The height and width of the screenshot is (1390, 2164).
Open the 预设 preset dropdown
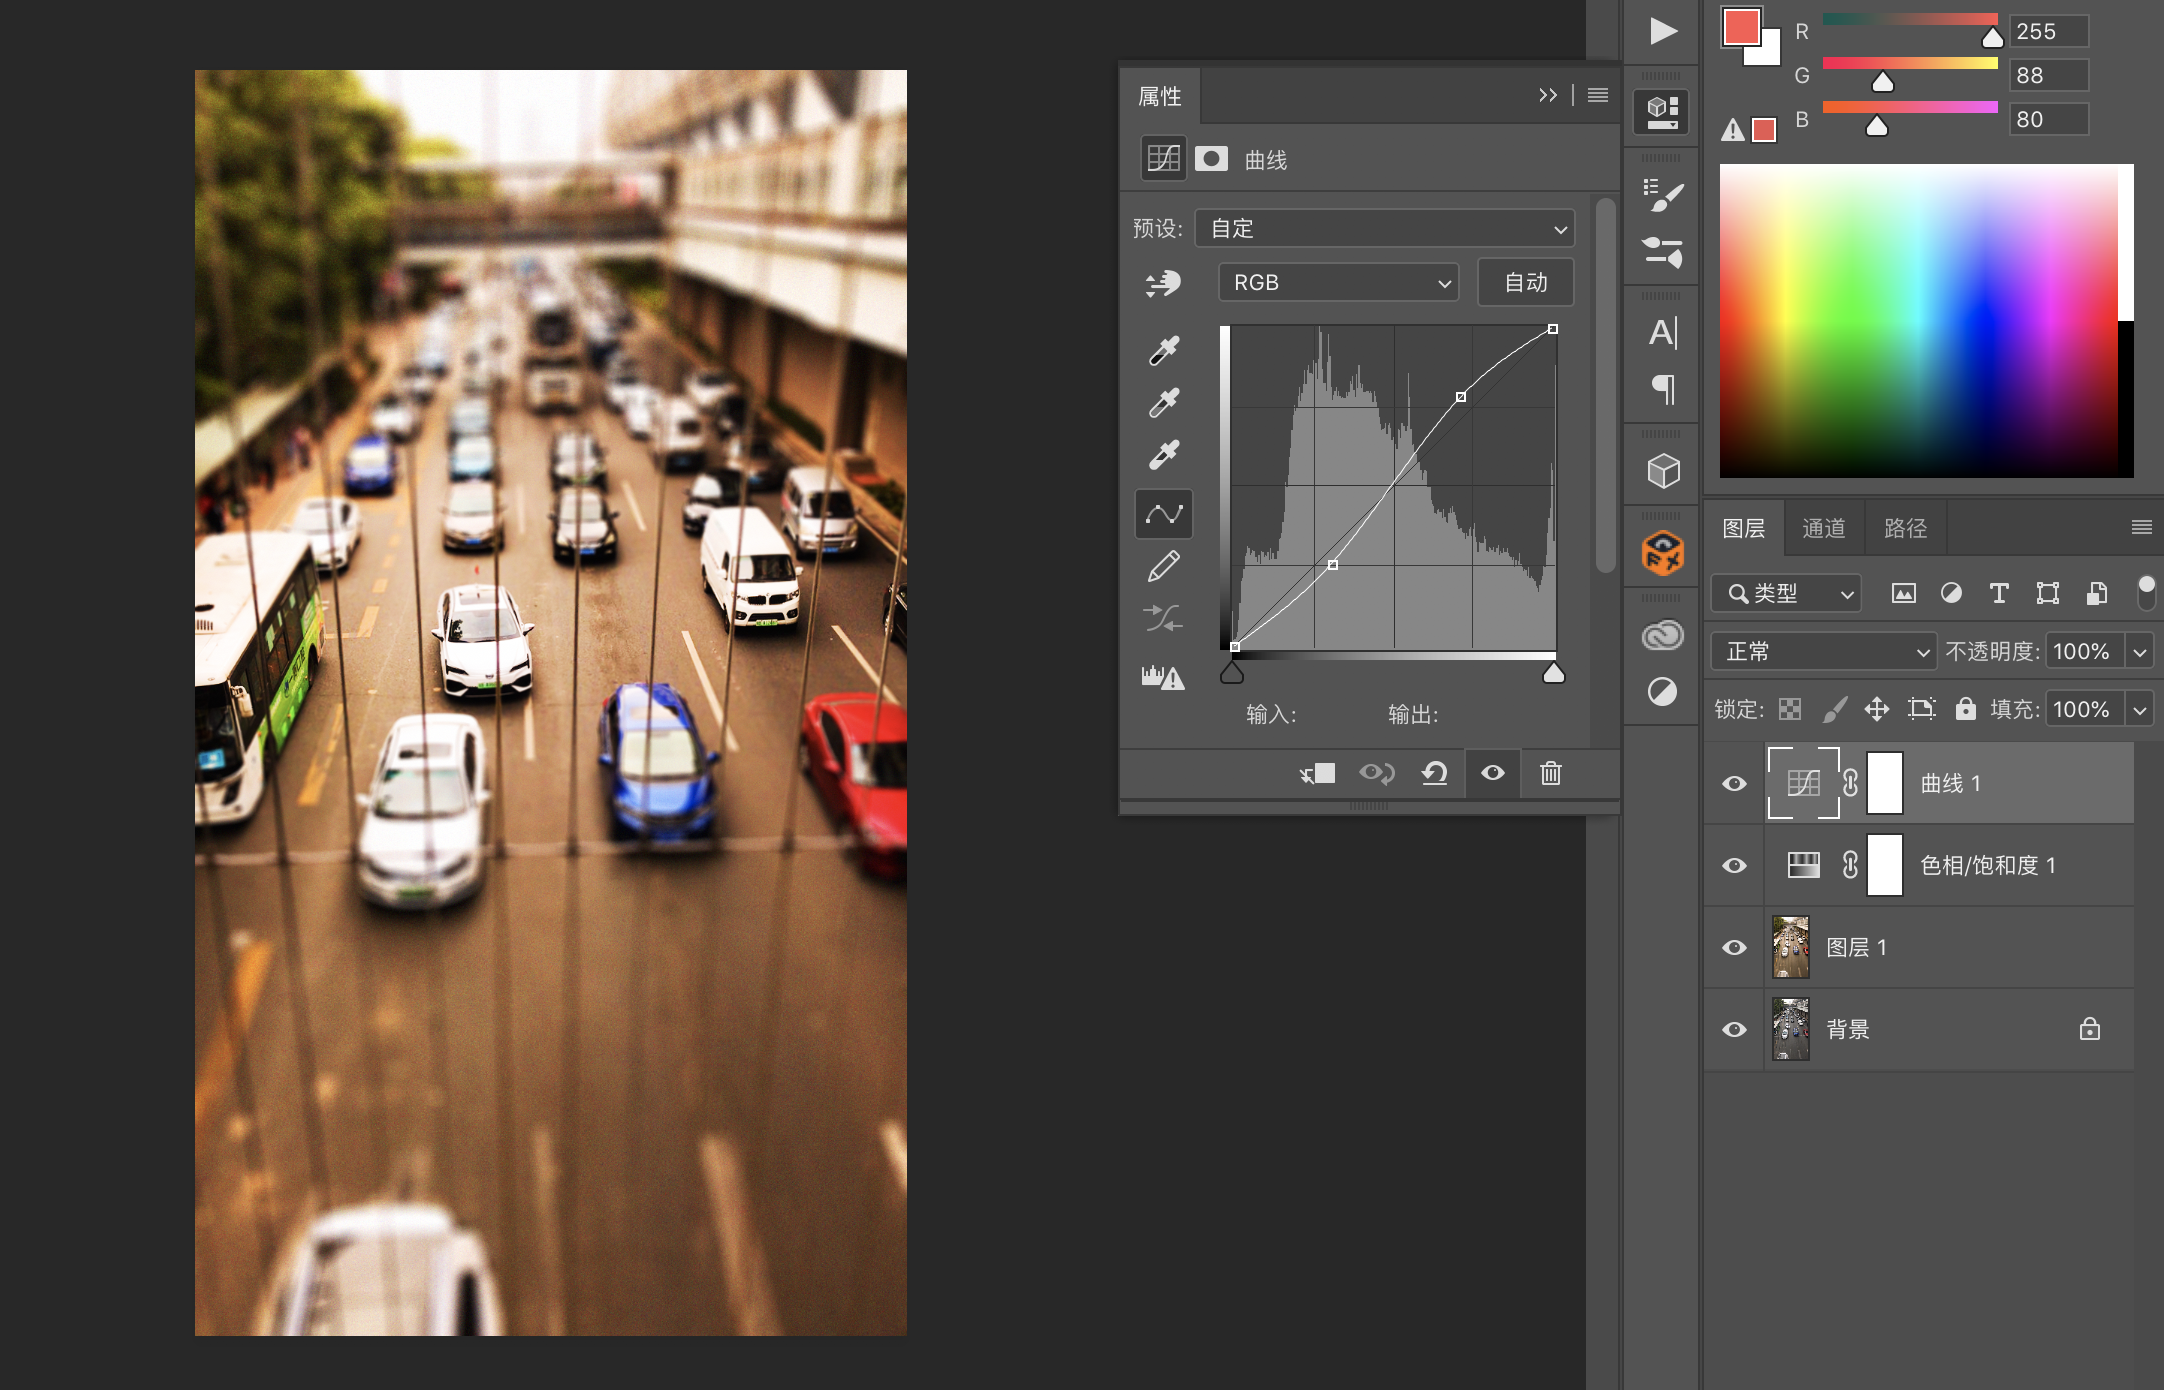tap(1384, 229)
